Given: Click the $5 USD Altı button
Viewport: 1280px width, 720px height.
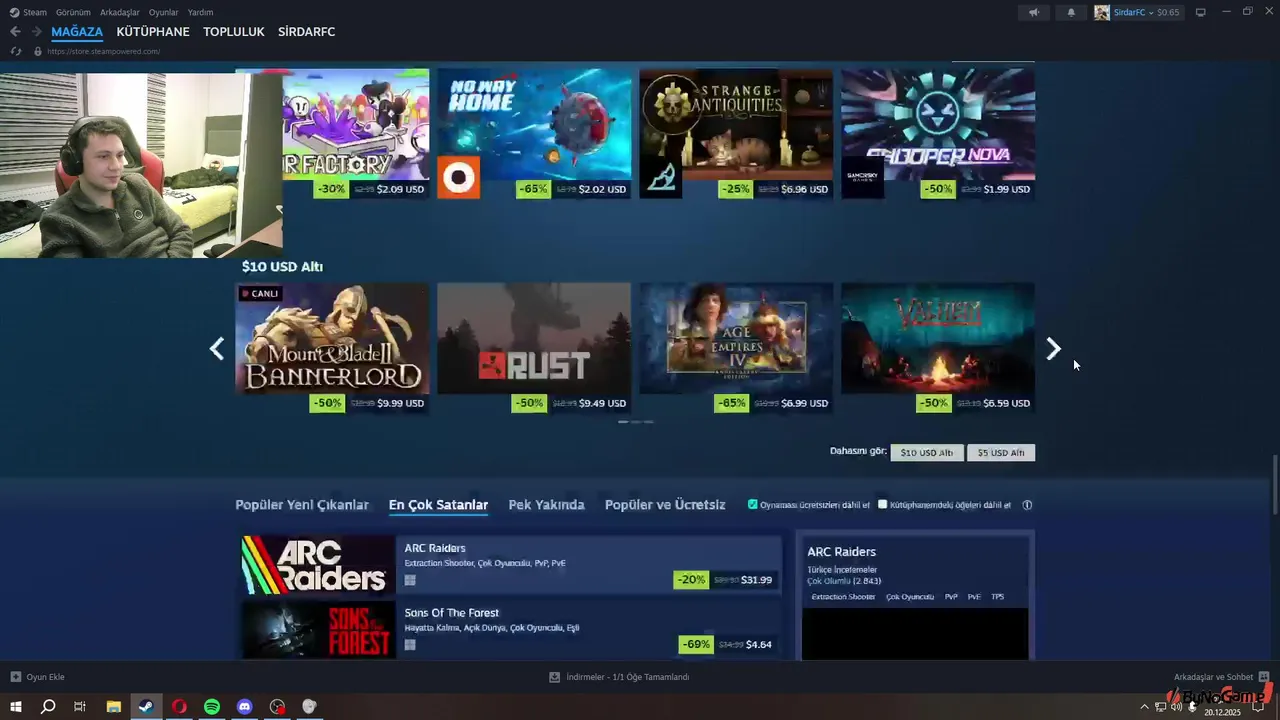Looking at the screenshot, I should [1001, 453].
